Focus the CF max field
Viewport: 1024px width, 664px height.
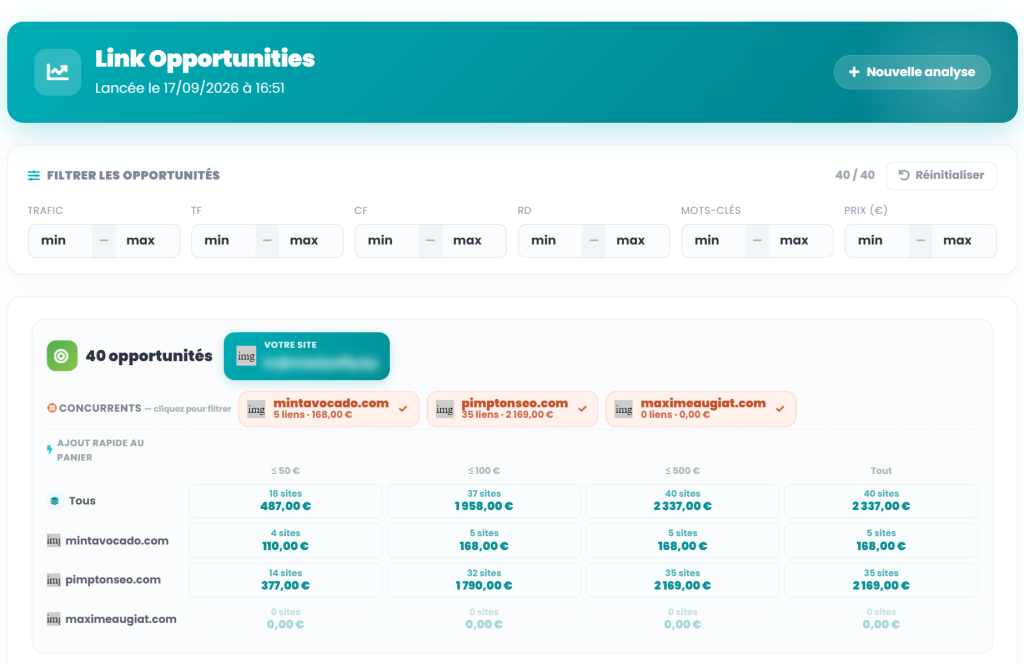tap(474, 240)
